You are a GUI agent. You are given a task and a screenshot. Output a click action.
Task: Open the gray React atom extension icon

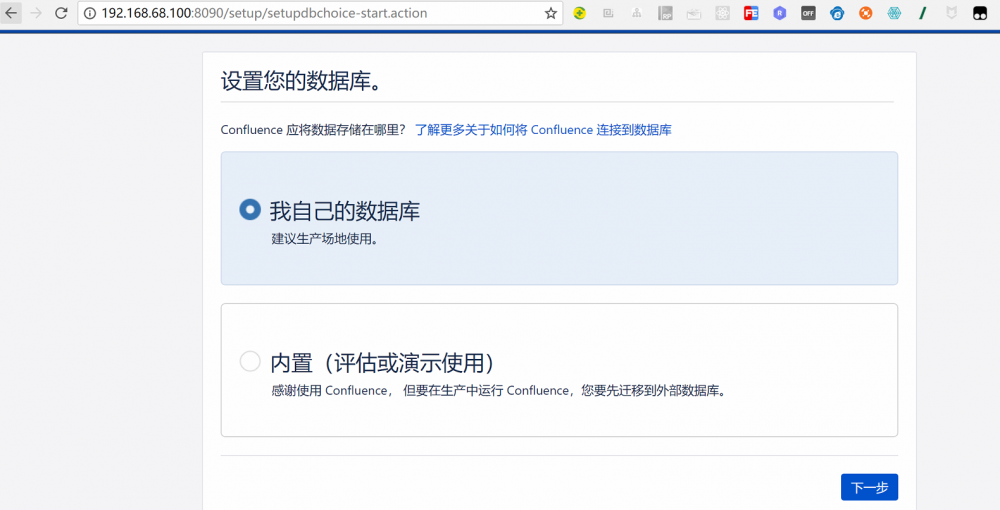pyautogui.click(x=723, y=13)
